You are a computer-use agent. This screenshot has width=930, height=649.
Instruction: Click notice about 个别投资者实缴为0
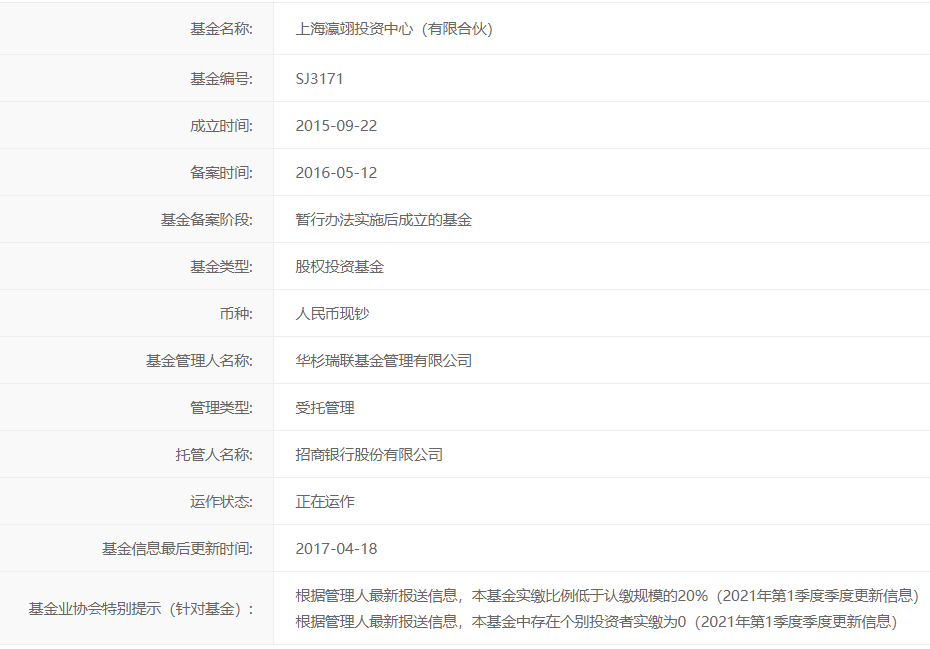click(597, 622)
